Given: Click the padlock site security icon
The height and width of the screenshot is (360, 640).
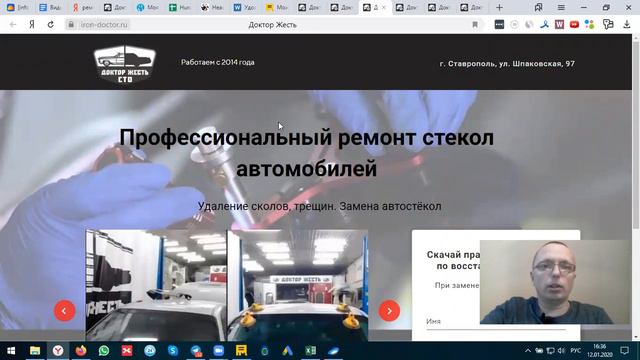Looking at the screenshot, I should [71, 24].
